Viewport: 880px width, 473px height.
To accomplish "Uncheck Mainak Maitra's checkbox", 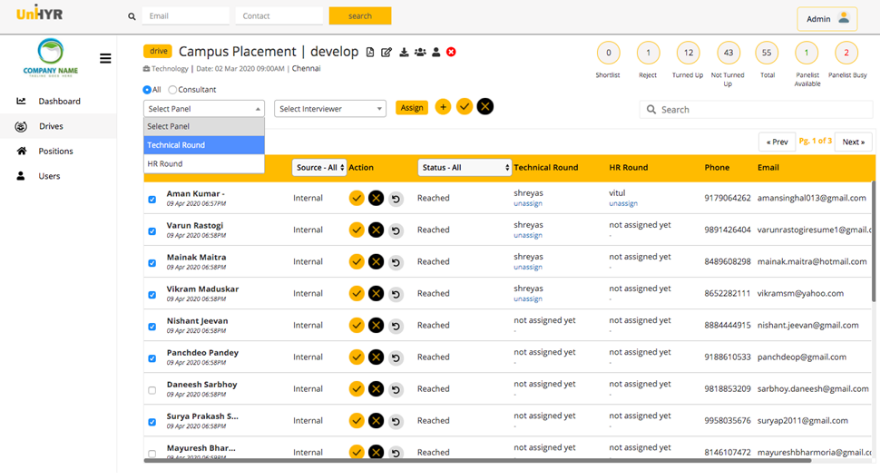I will pos(152,263).
